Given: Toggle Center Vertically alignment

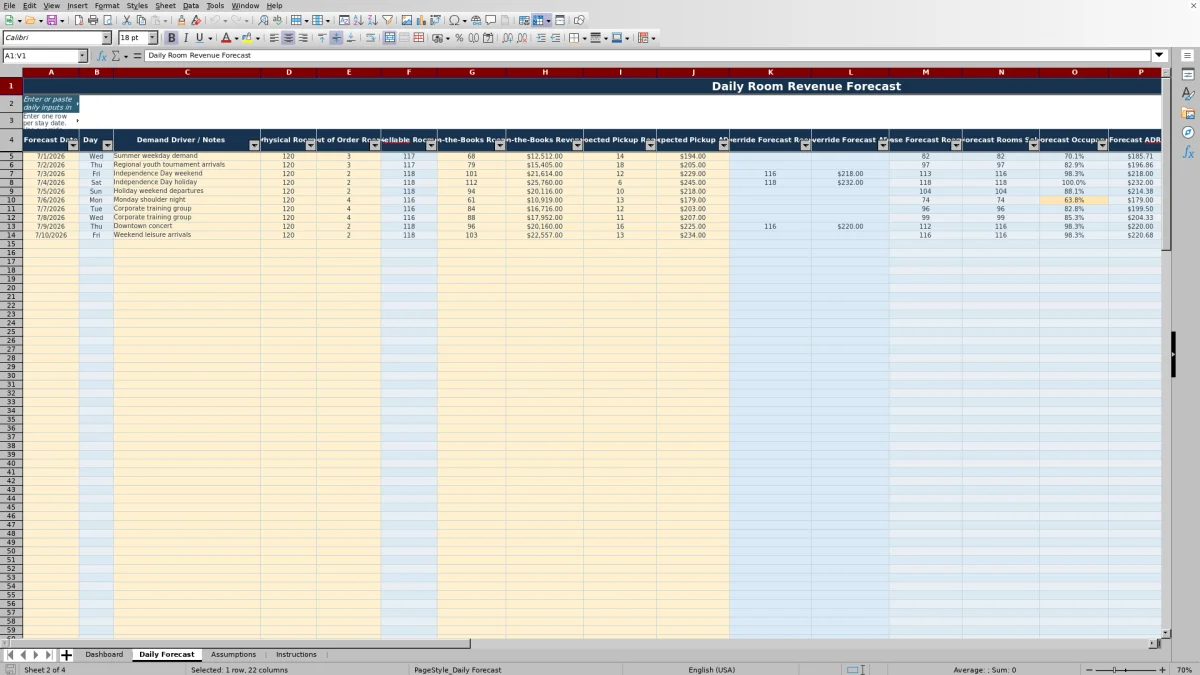Looking at the screenshot, I should tap(336, 38).
